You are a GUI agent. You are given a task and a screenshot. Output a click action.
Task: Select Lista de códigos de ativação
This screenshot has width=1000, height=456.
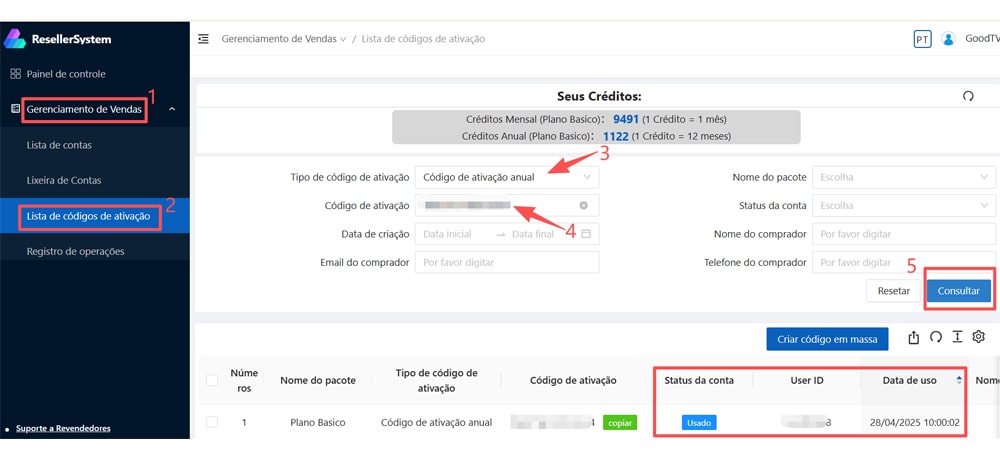point(88,216)
